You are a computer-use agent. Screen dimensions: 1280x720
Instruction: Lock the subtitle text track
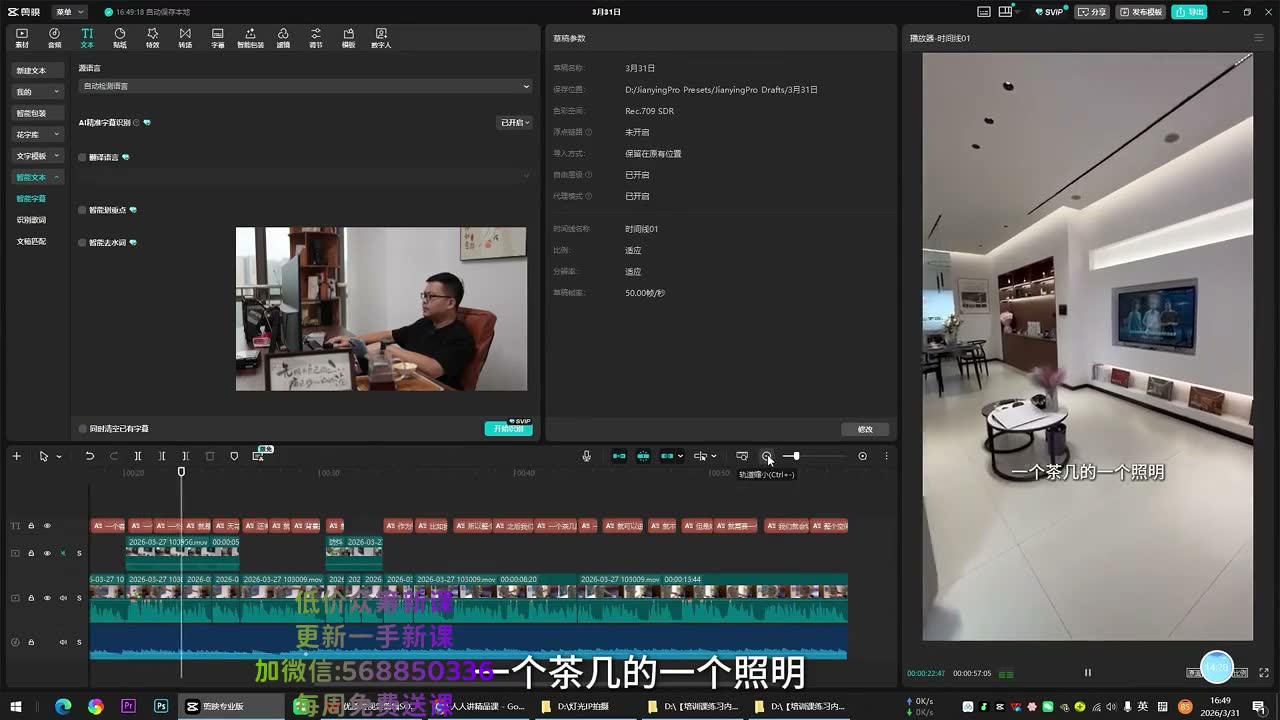(x=31, y=525)
